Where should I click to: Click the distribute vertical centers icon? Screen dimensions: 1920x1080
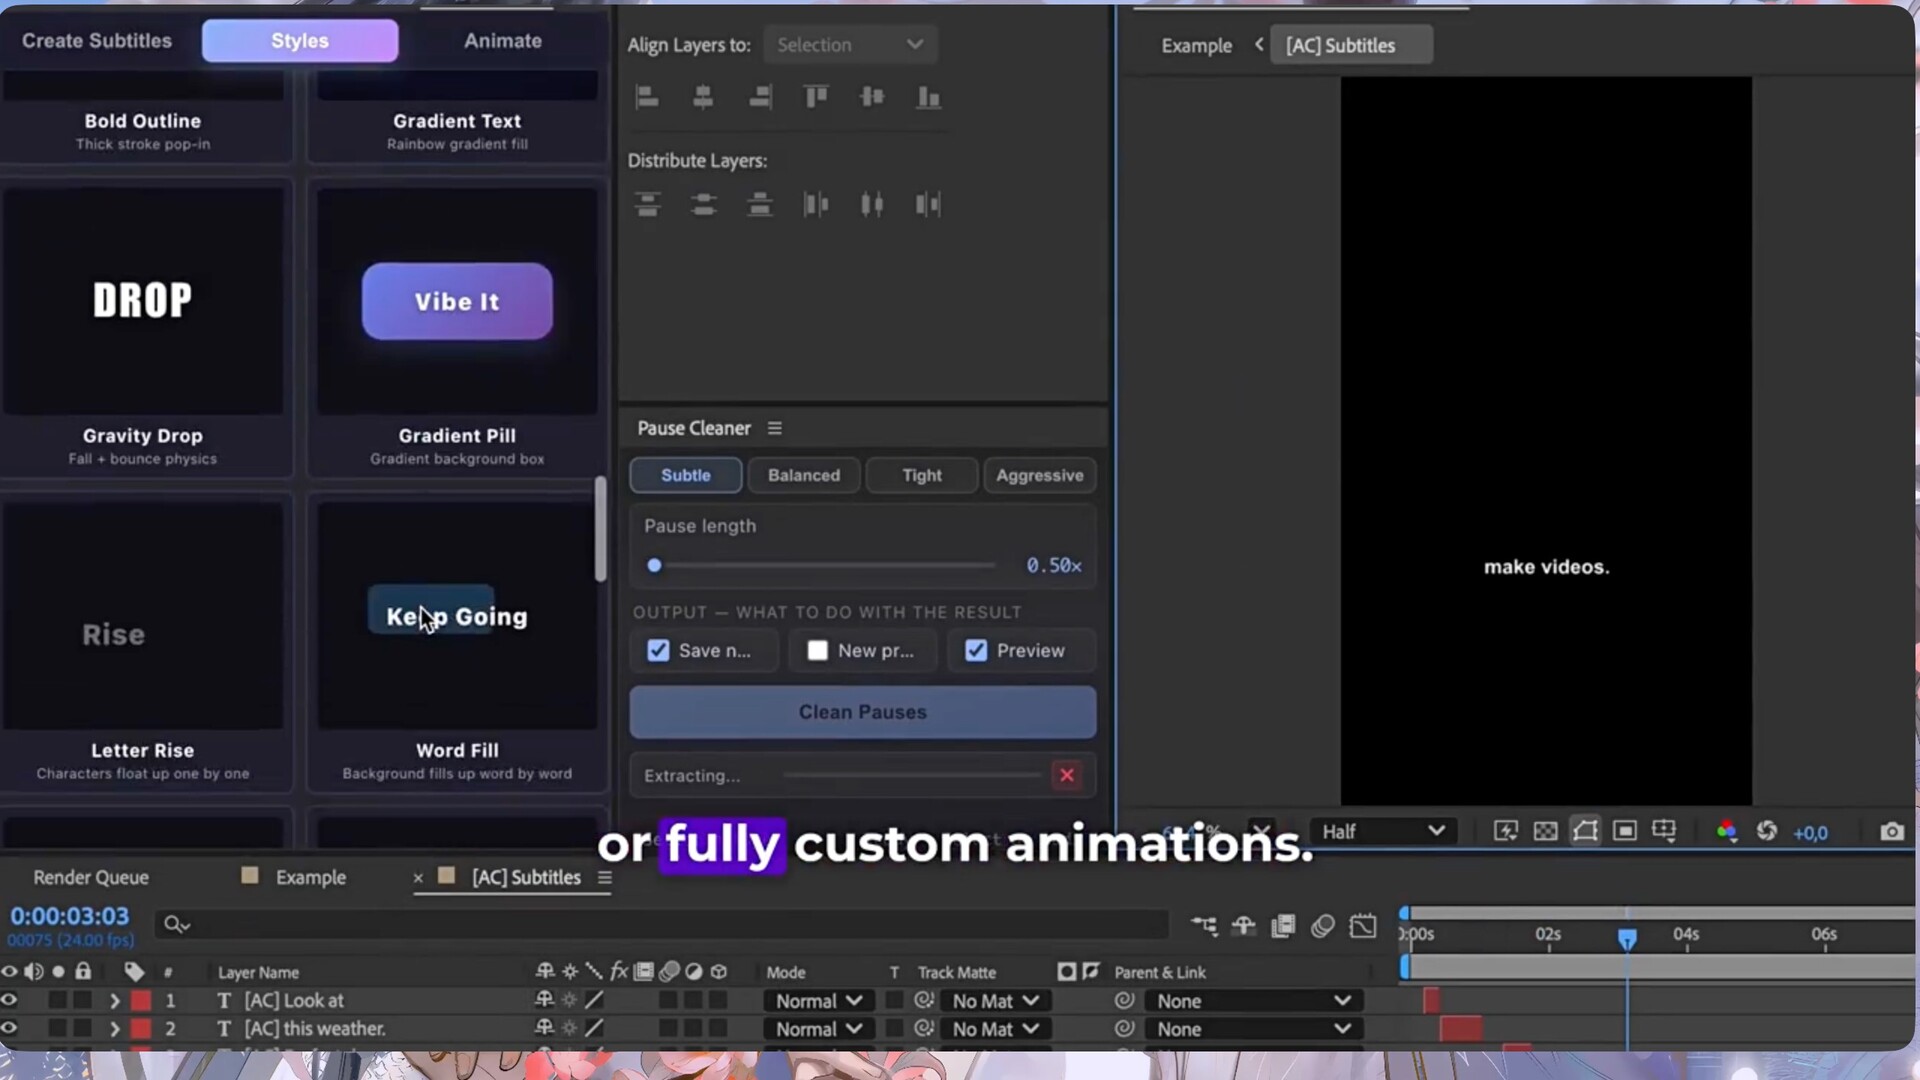(x=703, y=205)
